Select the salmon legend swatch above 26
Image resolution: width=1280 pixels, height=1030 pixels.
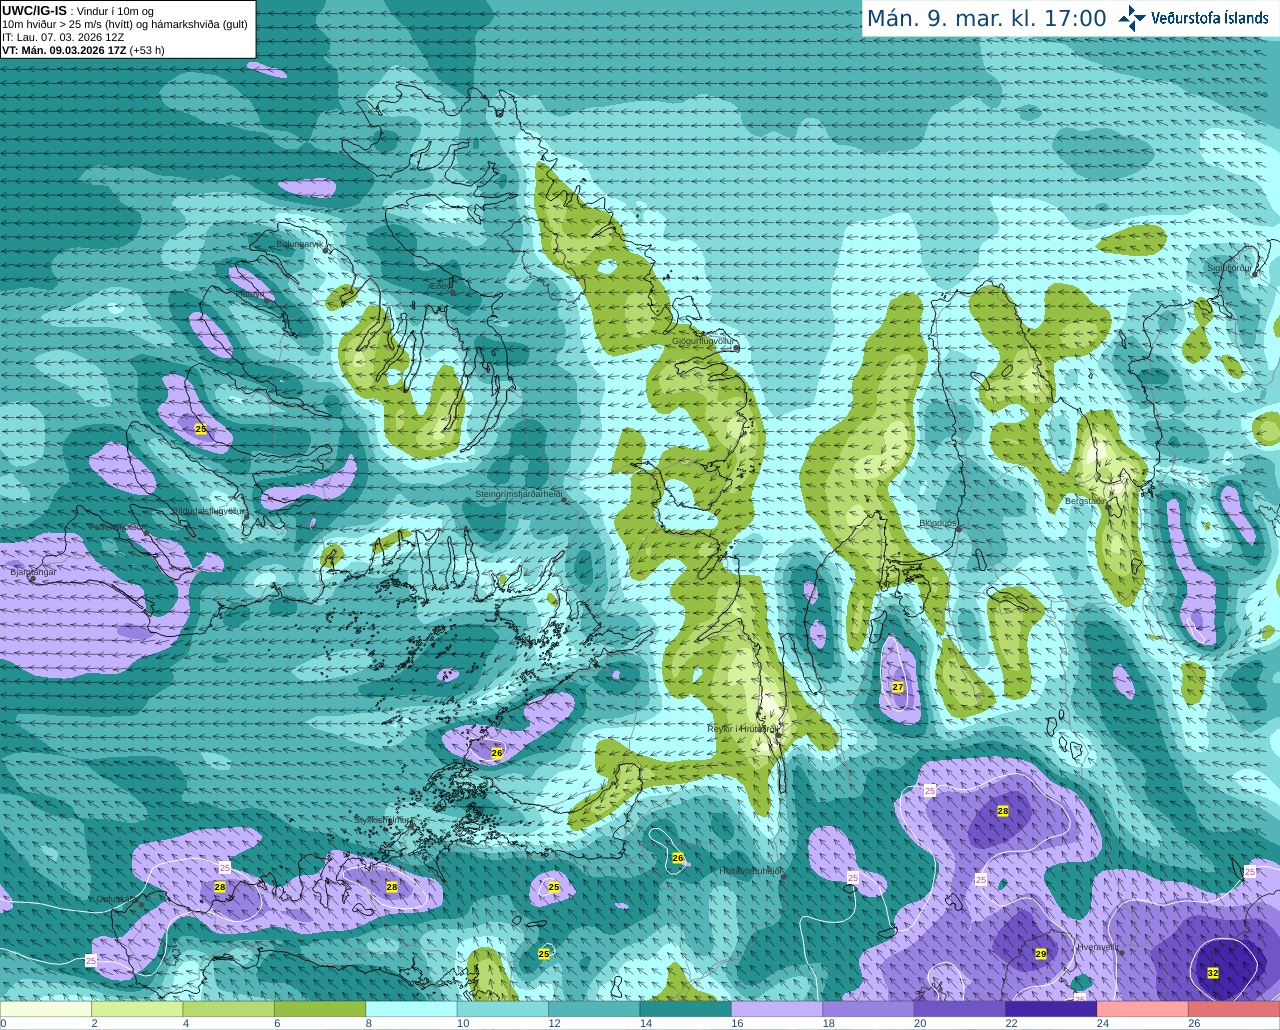1234,1010
